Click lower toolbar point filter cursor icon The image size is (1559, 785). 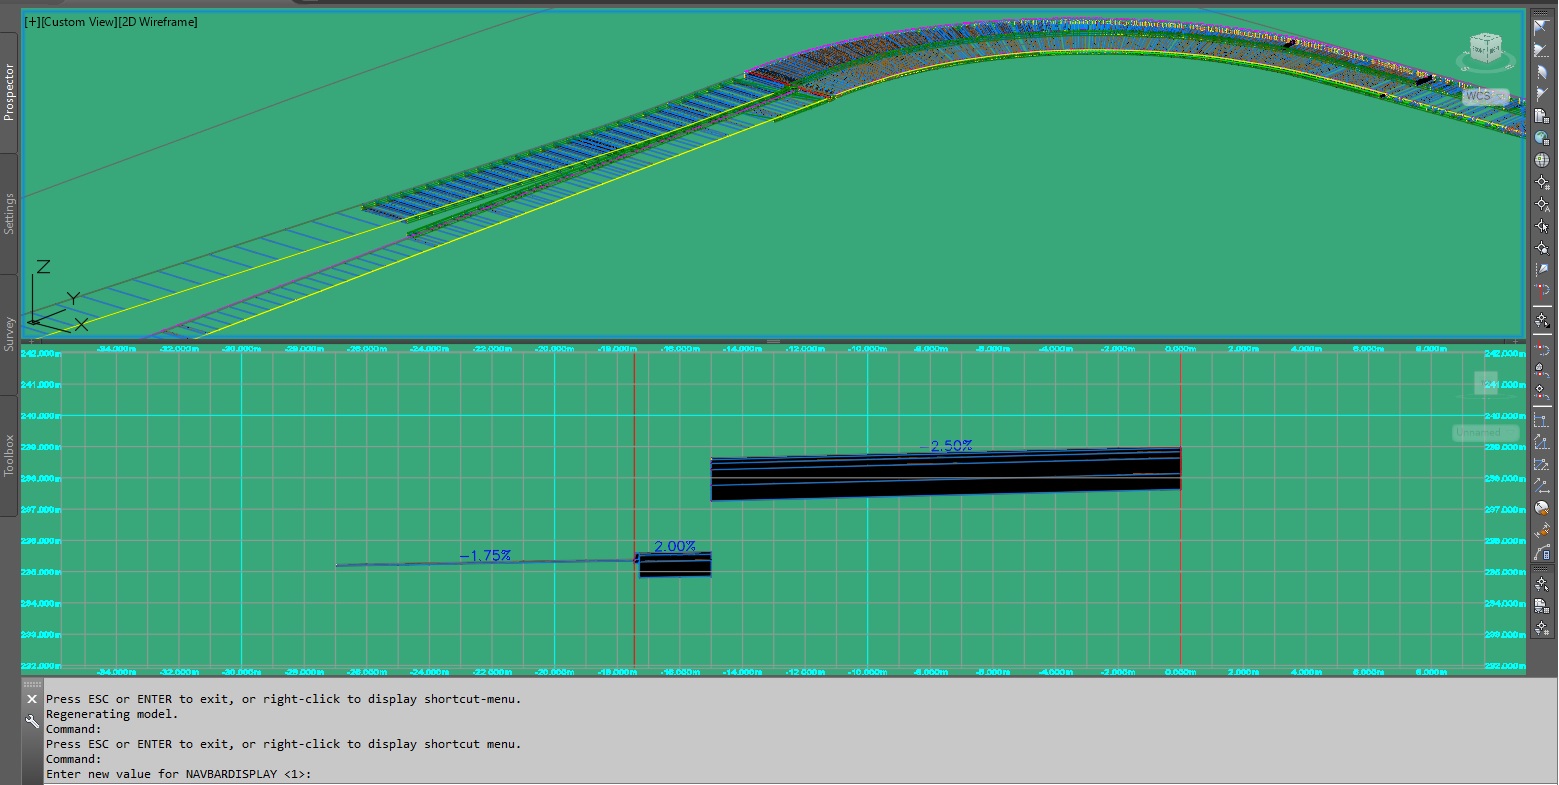coord(1542,584)
